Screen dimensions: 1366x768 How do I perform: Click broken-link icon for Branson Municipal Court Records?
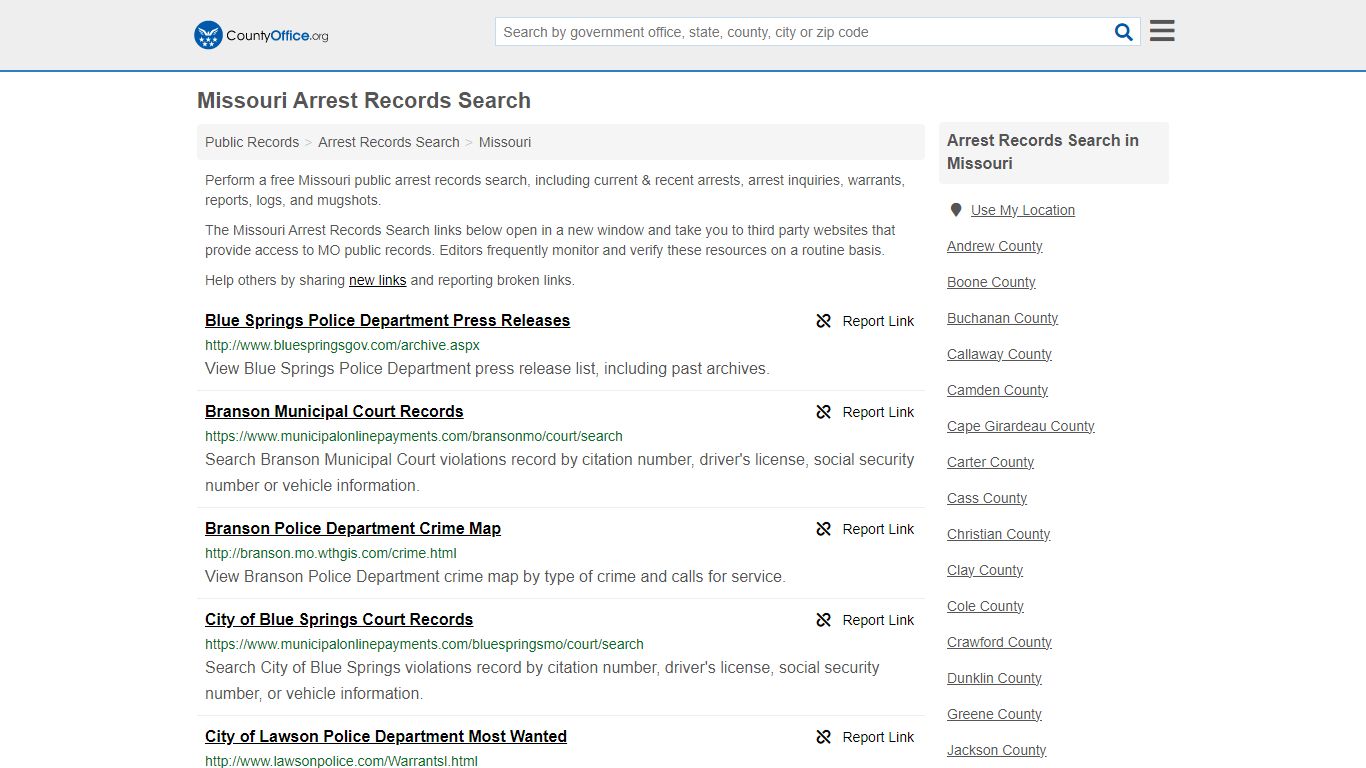[824, 412]
